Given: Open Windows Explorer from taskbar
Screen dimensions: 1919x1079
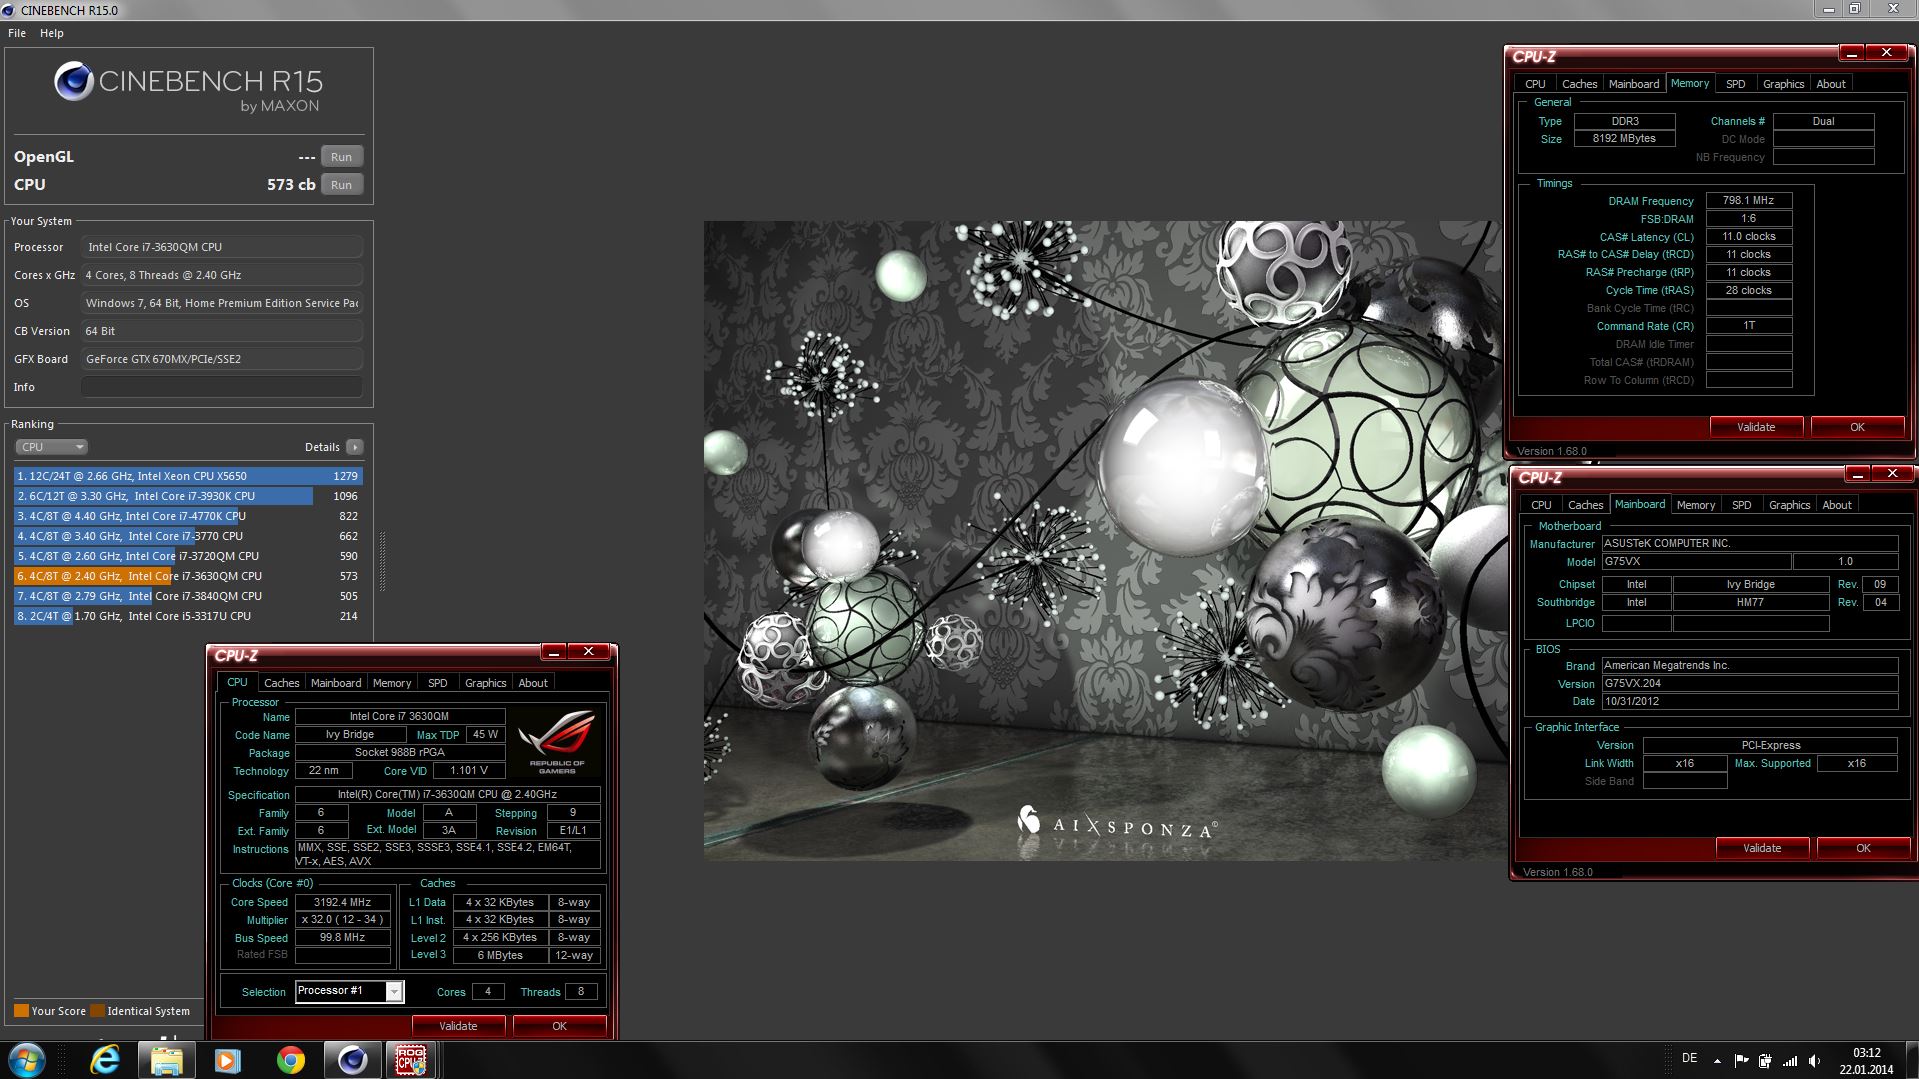Looking at the screenshot, I should pyautogui.click(x=166, y=1060).
